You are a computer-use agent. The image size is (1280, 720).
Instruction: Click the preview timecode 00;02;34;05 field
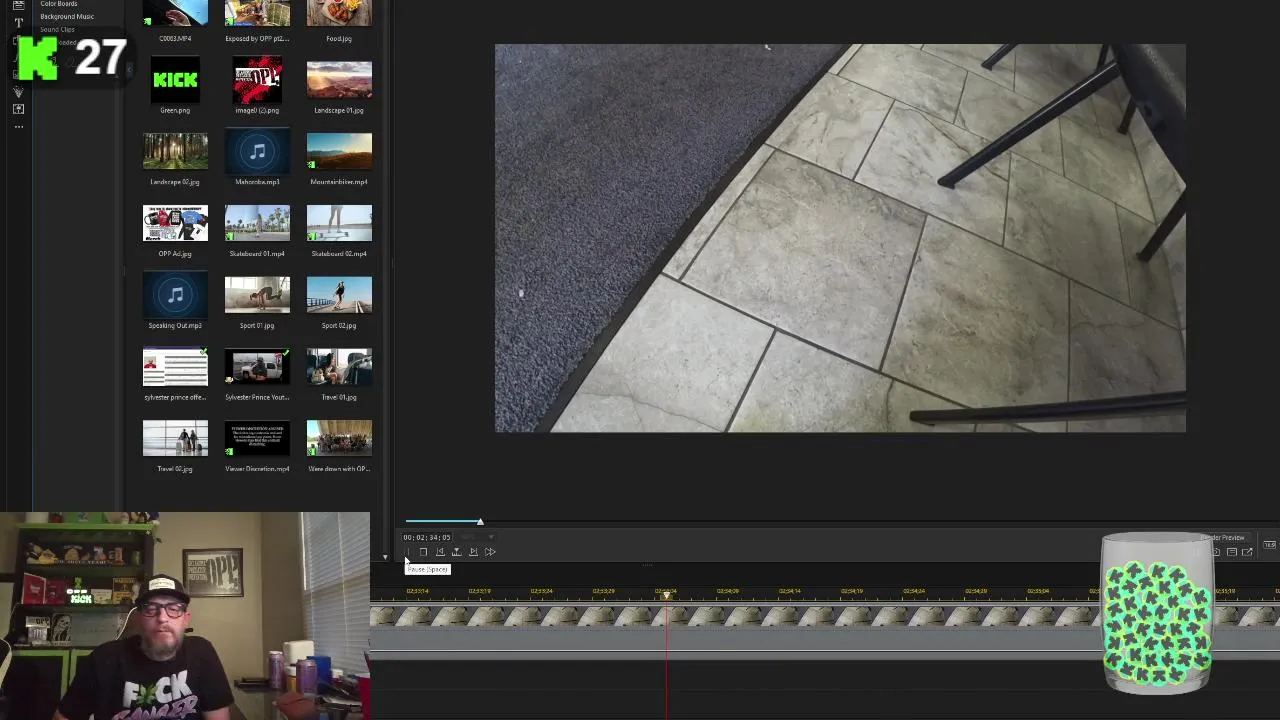click(x=427, y=537)
